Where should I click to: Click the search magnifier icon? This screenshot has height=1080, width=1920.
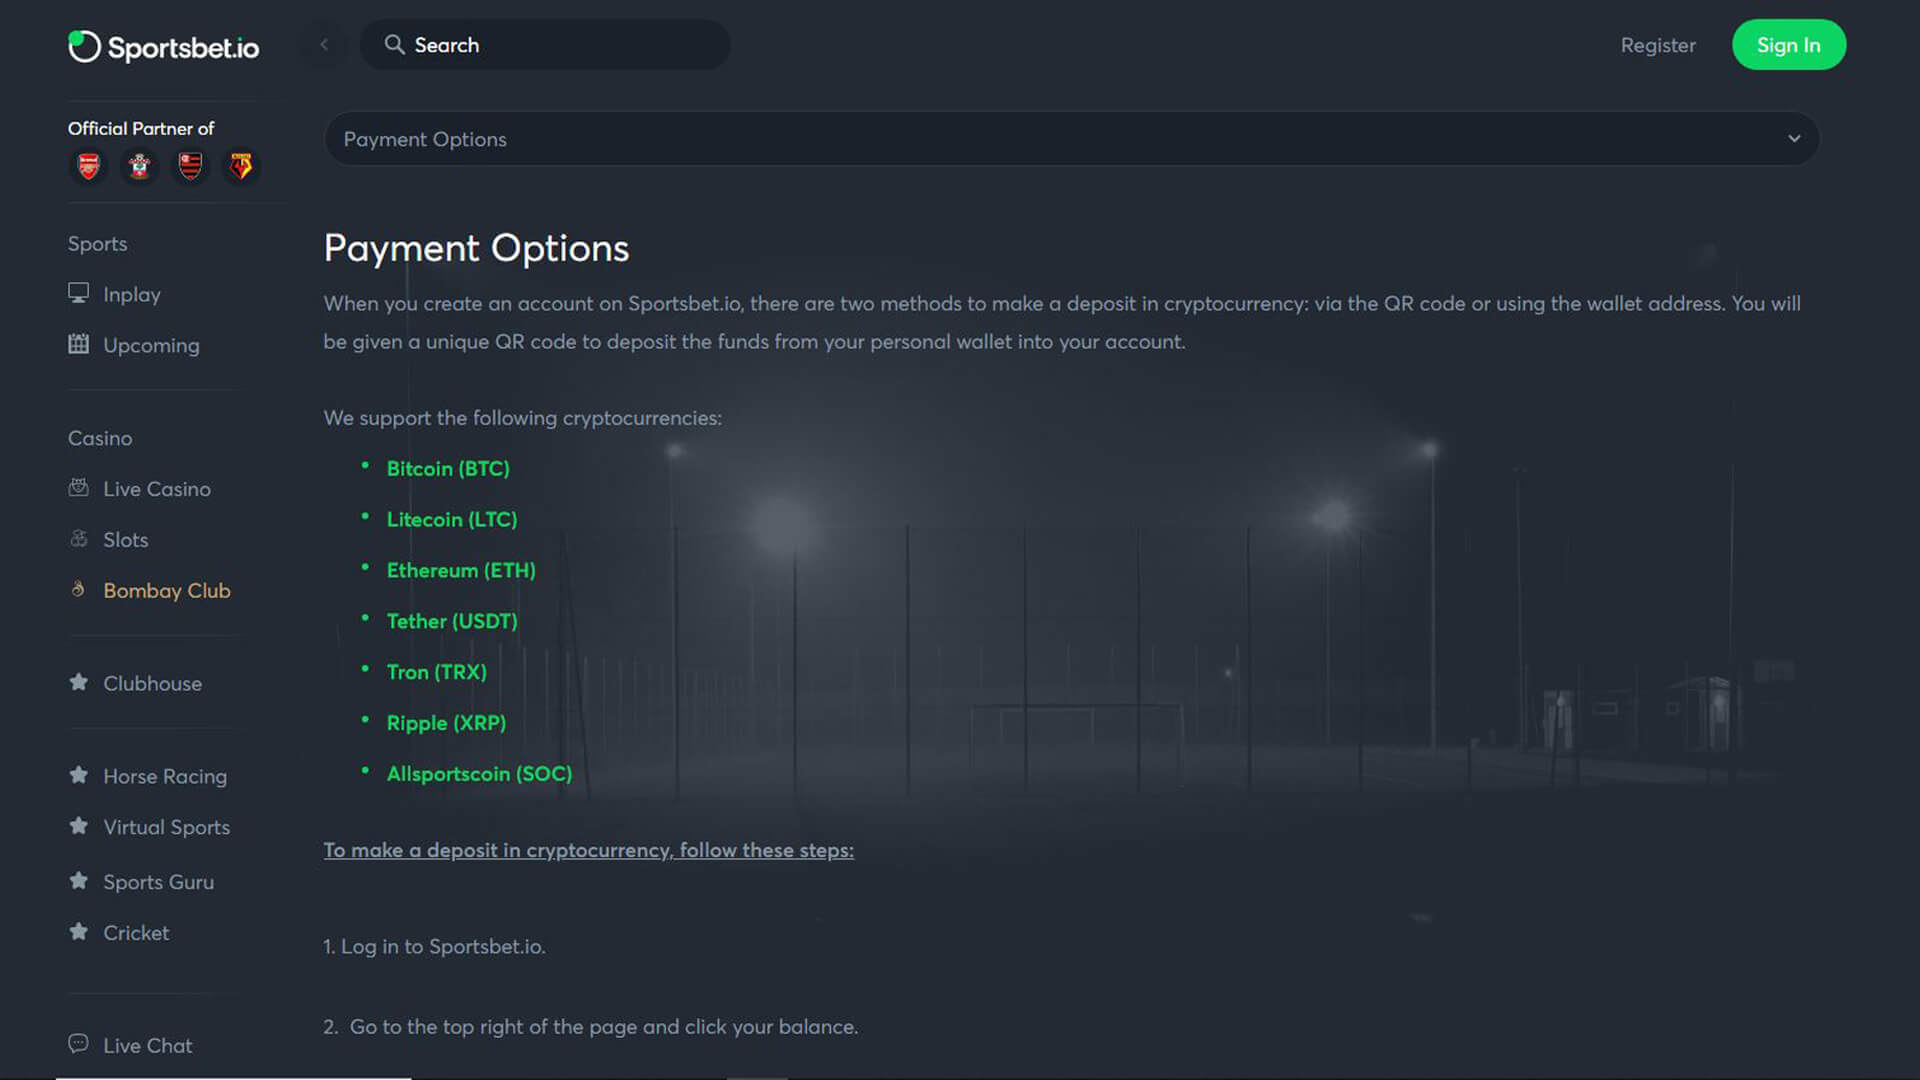[x=394, y=45]
